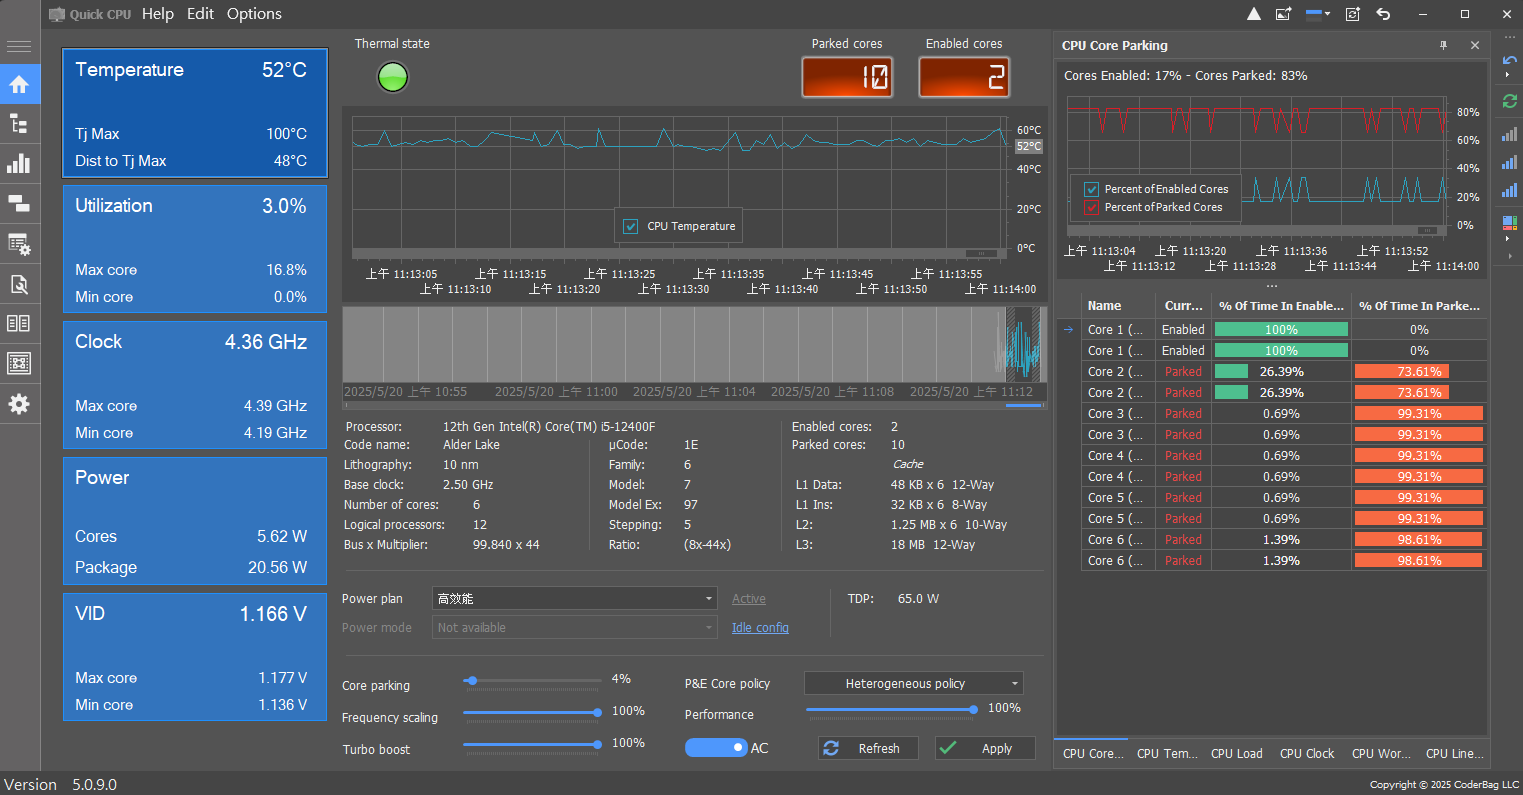The height and width of the screenshot is (795, 1523).
Task: Click the image export icon in title bar
Action: (x=1284, y=14)
